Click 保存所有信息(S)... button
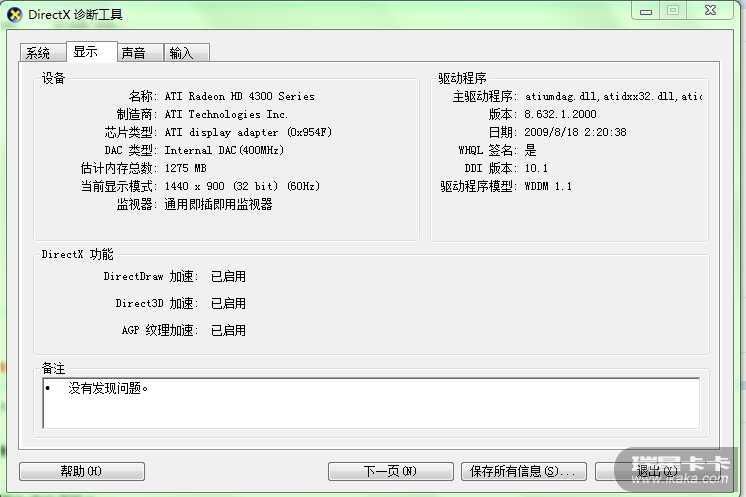This screenshot has height=497, width=746. click(523, 471)
